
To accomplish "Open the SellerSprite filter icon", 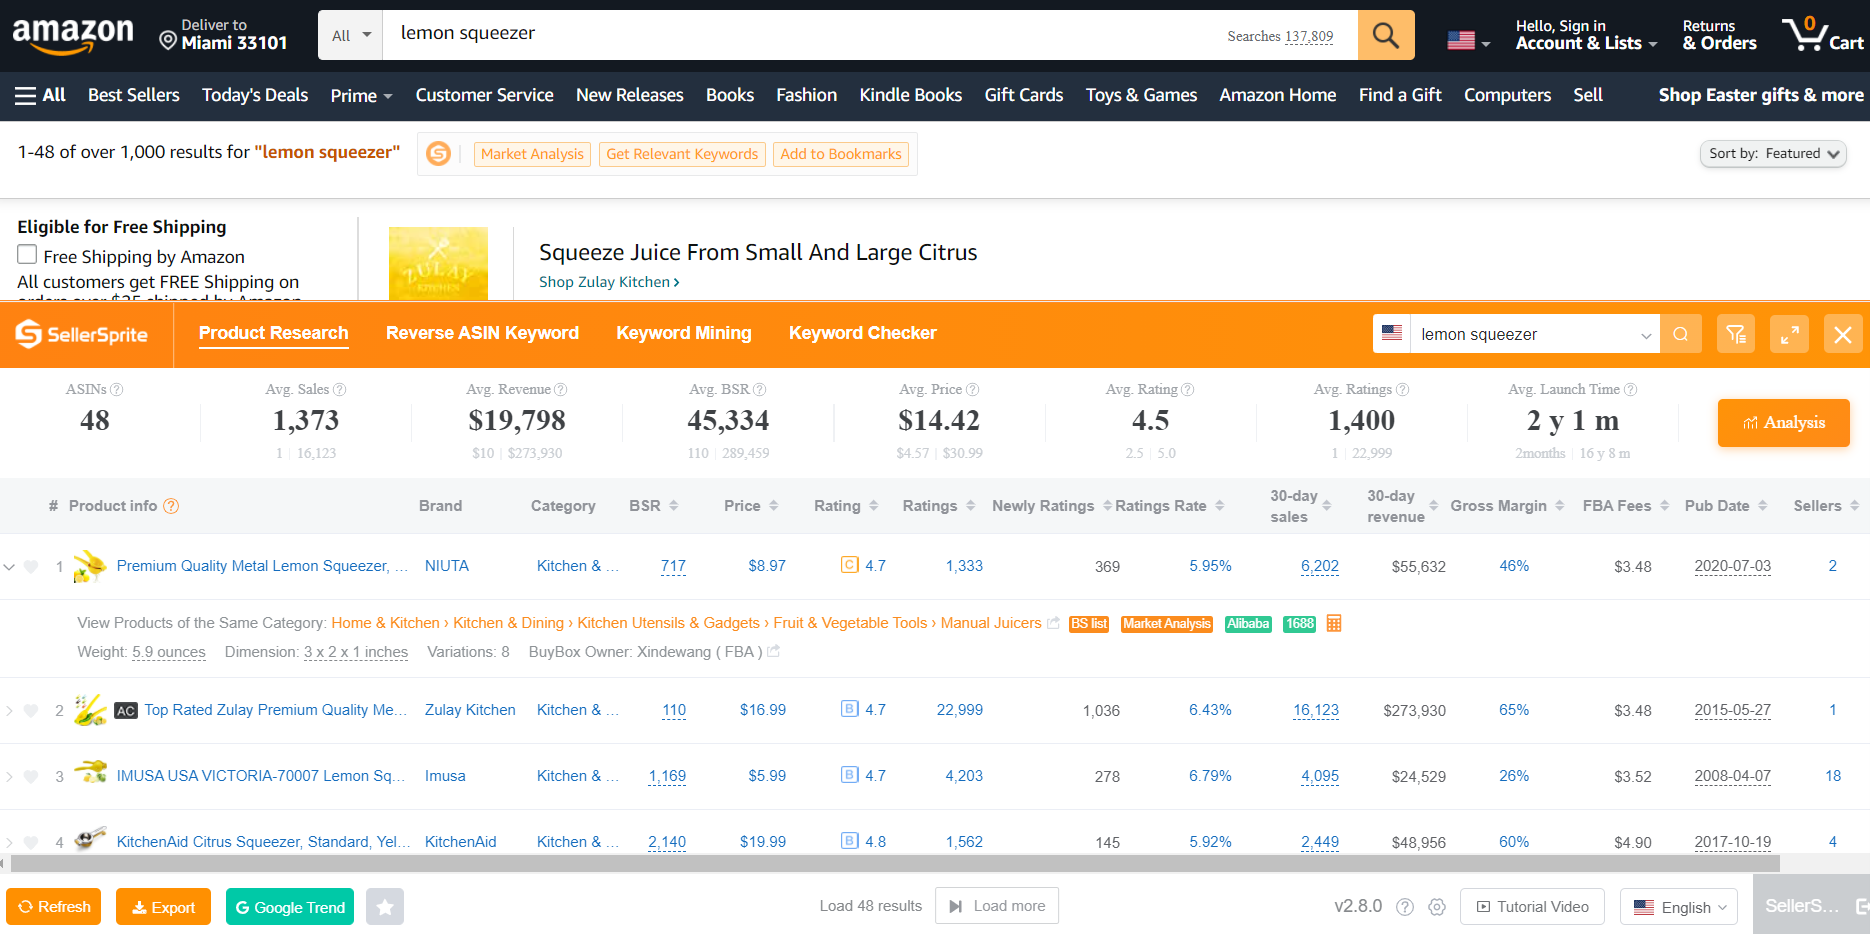I will [x=1736, y=334].
